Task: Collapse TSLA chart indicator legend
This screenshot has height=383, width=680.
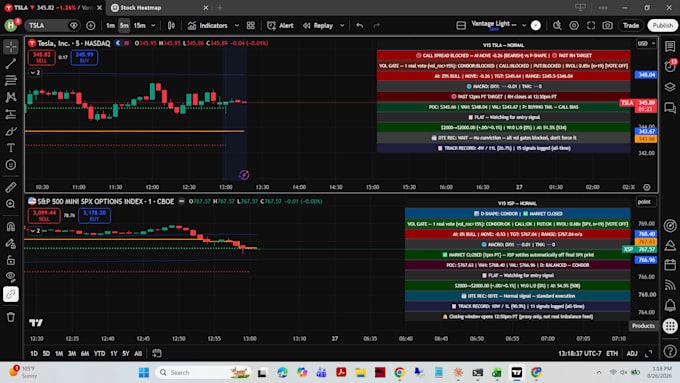Action: click(x=35, y=73)
